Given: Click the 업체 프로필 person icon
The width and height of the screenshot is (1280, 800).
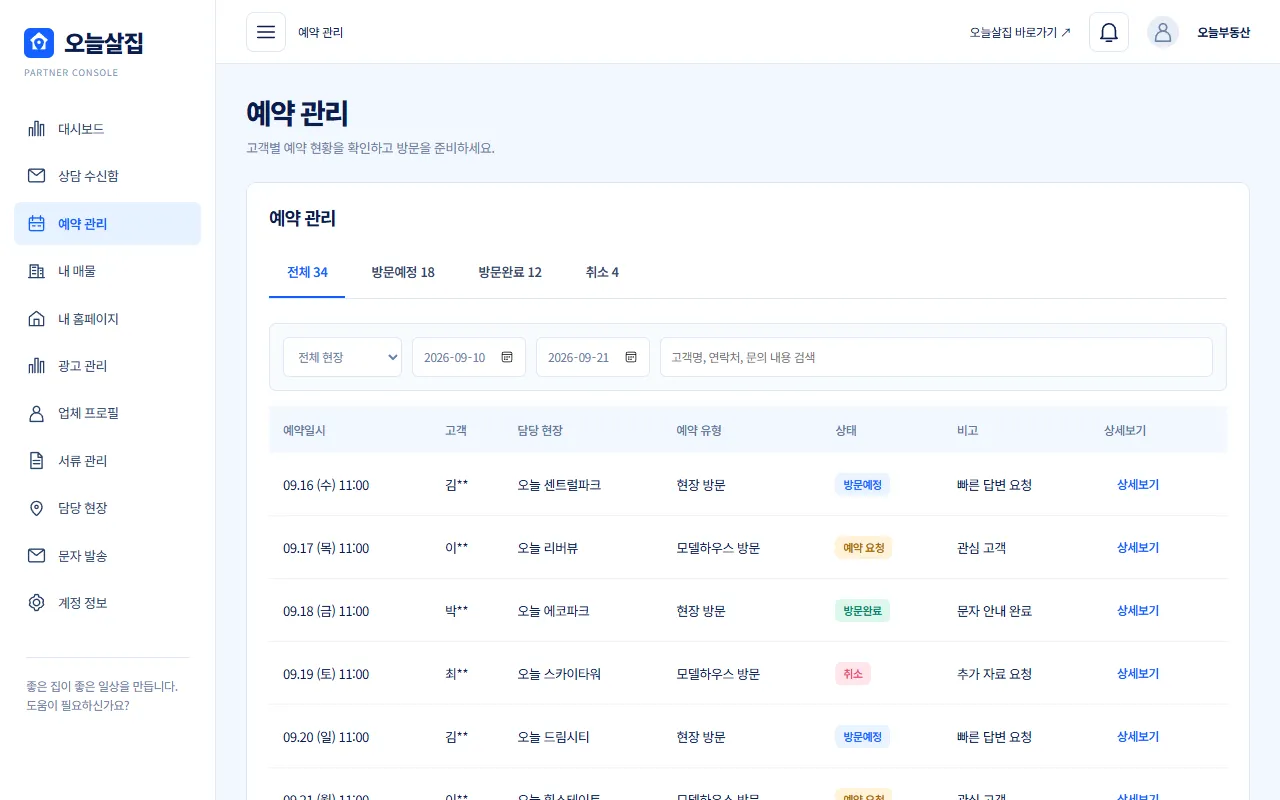Looking at the screenshot, I should click(37, 413).
